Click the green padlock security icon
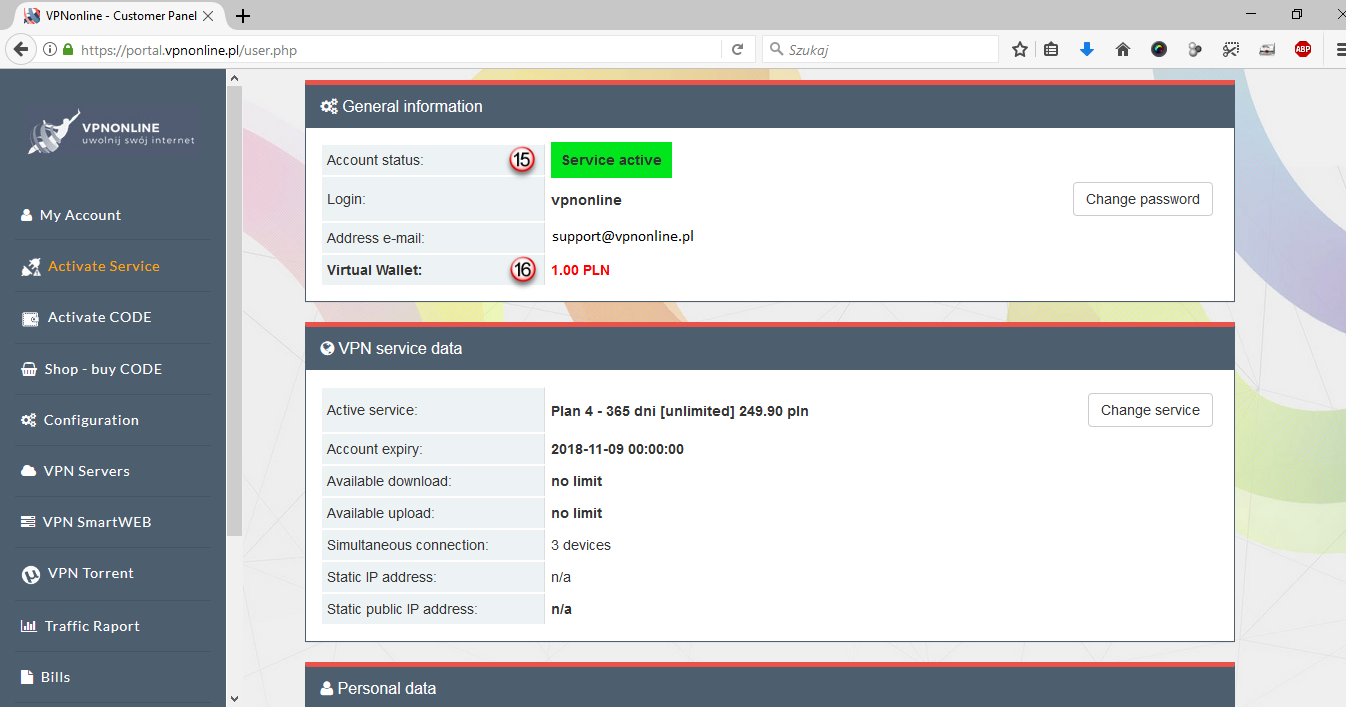Screen dimensions: 1346x707 click(68, 49)
